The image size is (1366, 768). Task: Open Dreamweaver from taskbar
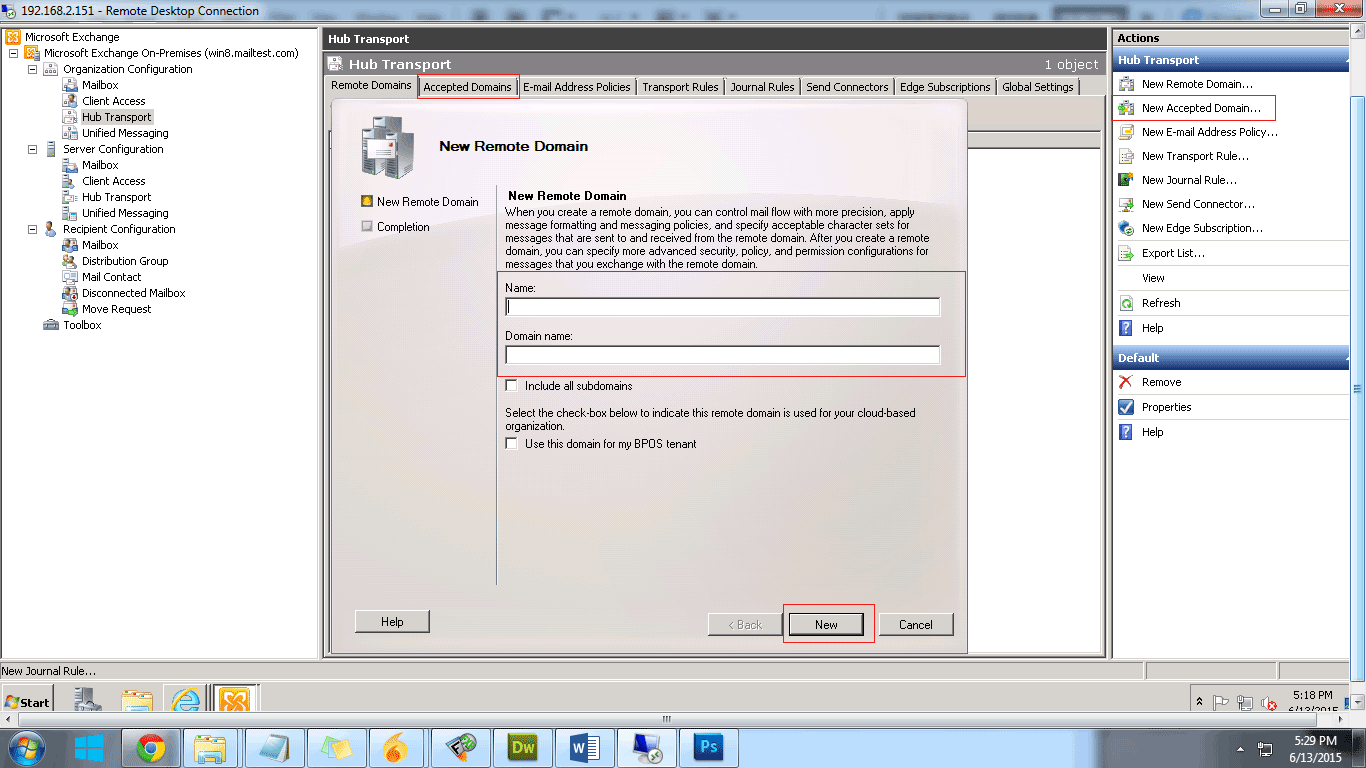point(523,747)
